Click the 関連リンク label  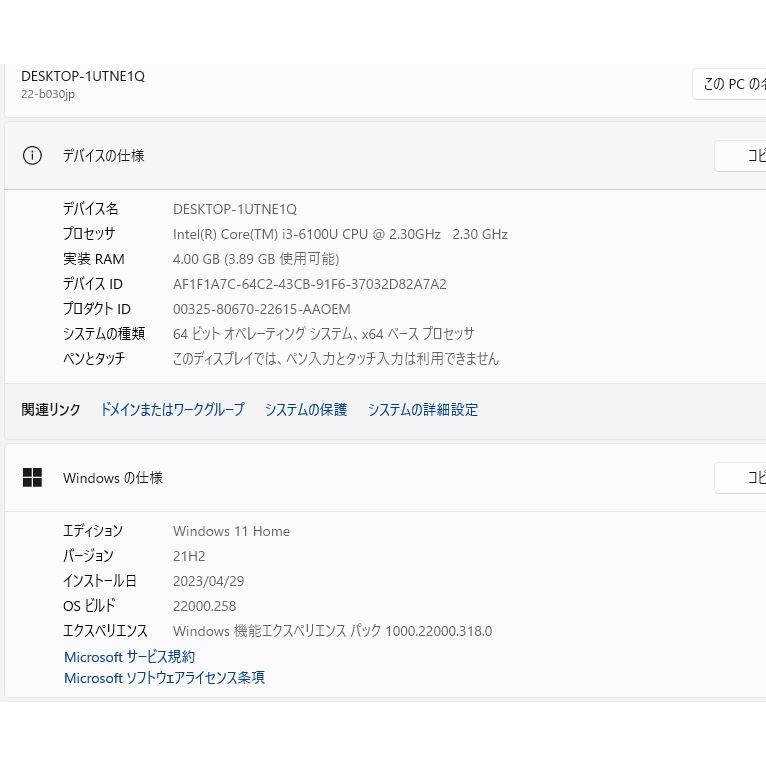51,409
